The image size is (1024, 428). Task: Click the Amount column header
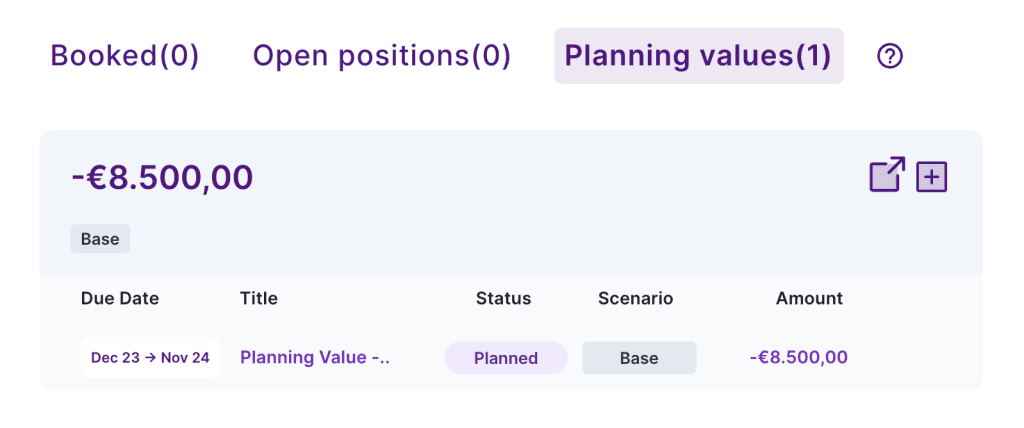[x=809, y=298]
